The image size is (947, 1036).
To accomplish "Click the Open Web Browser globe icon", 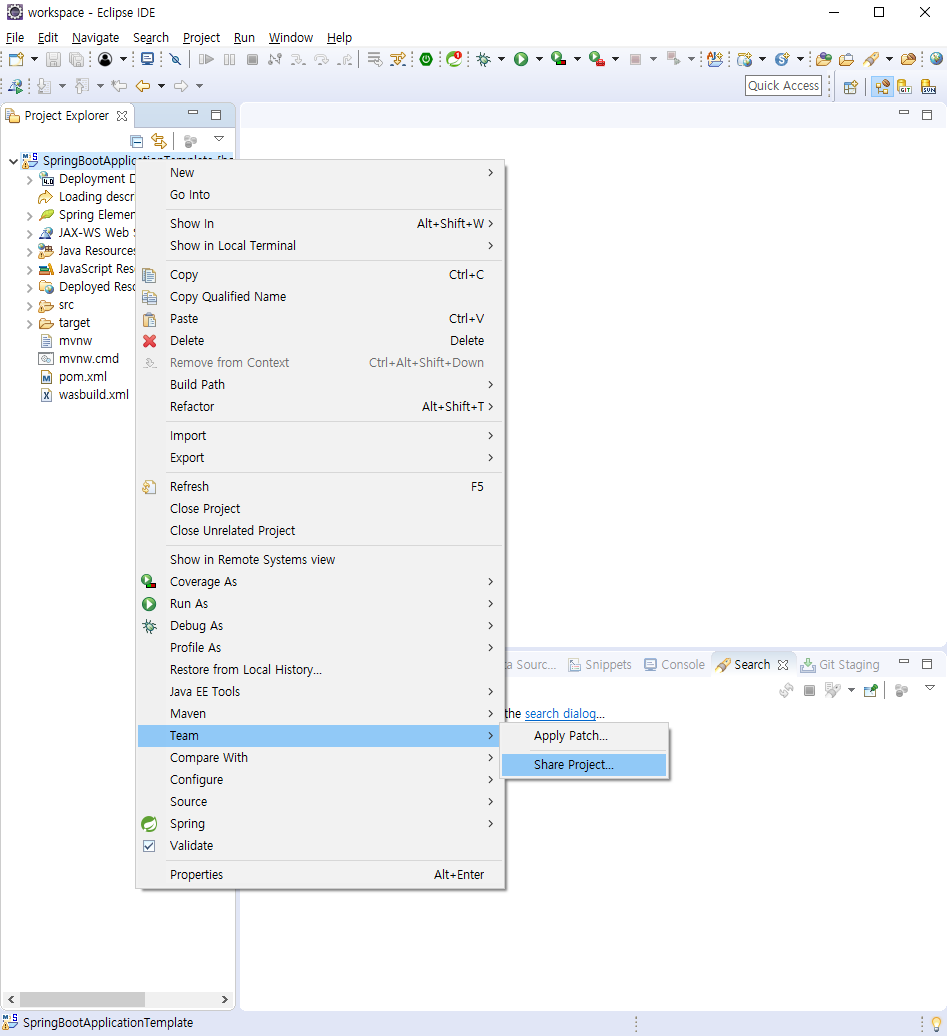I will point(936,59).
